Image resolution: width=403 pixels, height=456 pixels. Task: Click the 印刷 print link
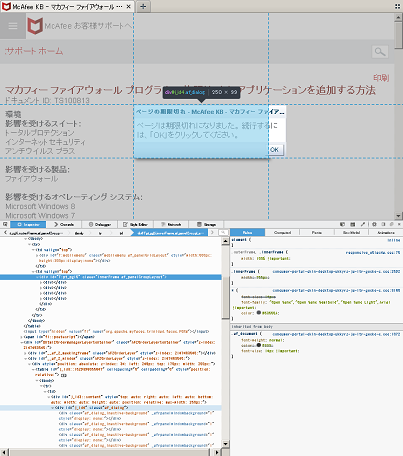coord(381,78)
